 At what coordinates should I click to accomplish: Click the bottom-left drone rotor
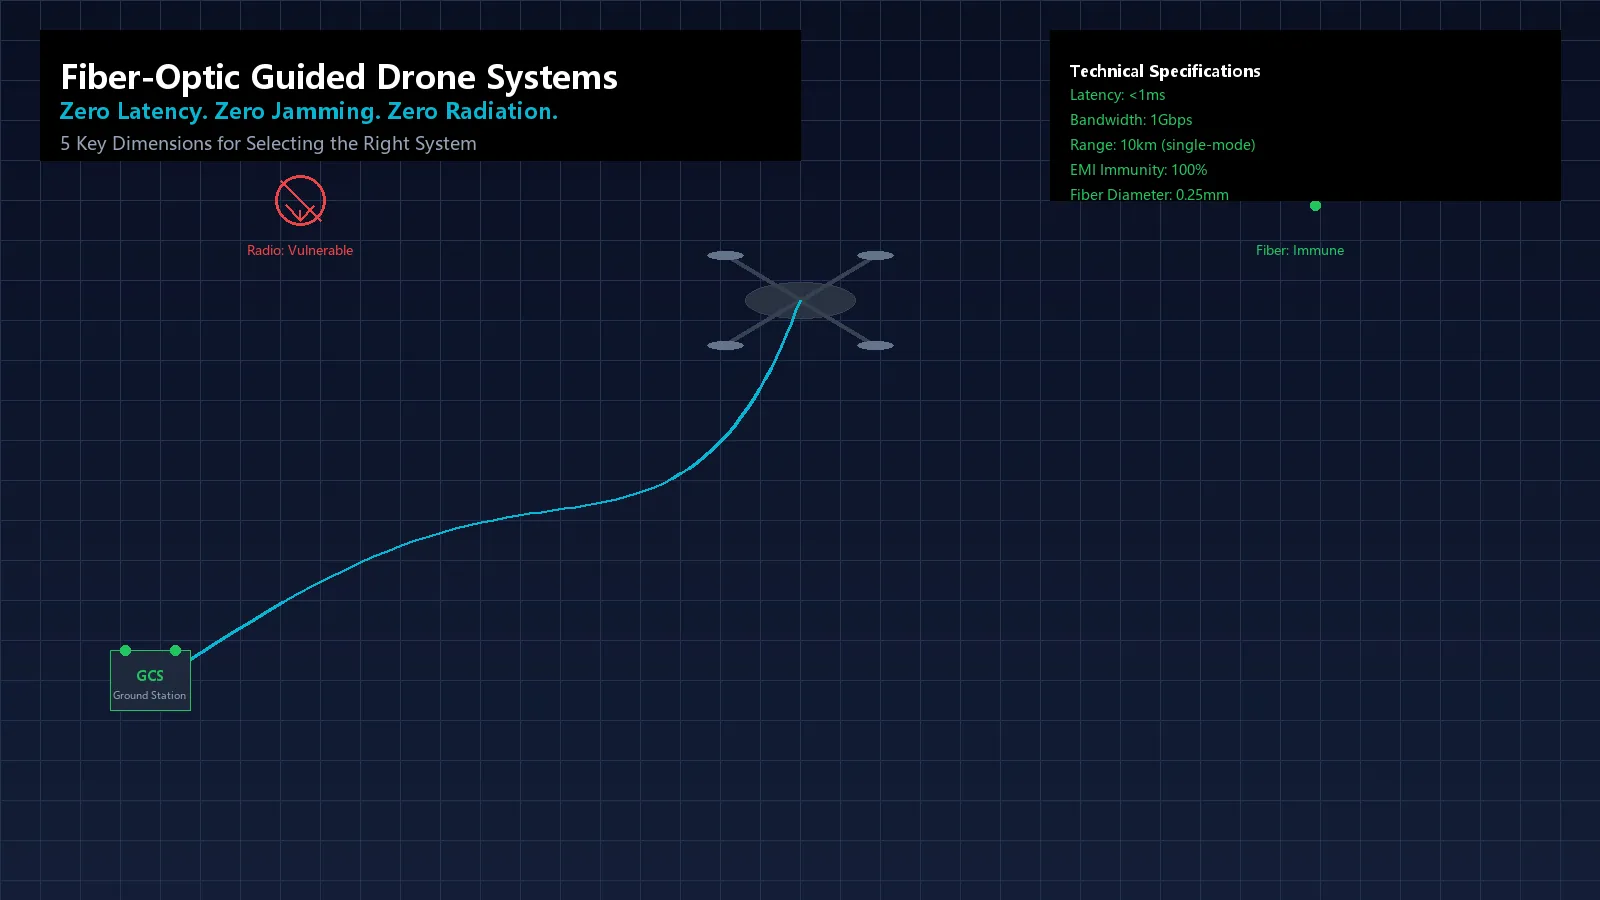point(725,345)
